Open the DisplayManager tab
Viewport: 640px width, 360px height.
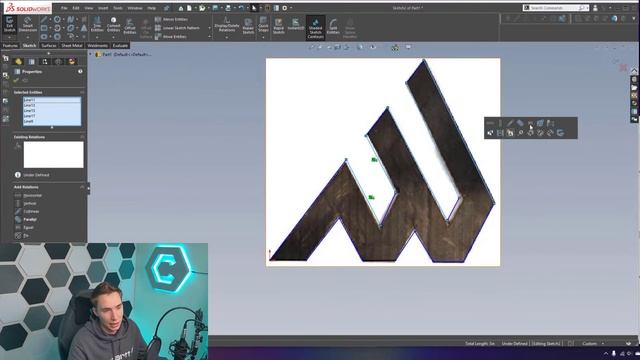[x=72, y=62]
